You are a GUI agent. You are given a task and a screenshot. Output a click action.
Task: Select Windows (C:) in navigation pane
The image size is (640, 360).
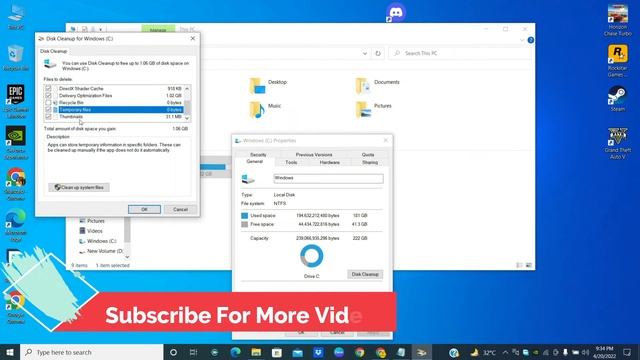[x=98, y=241]
